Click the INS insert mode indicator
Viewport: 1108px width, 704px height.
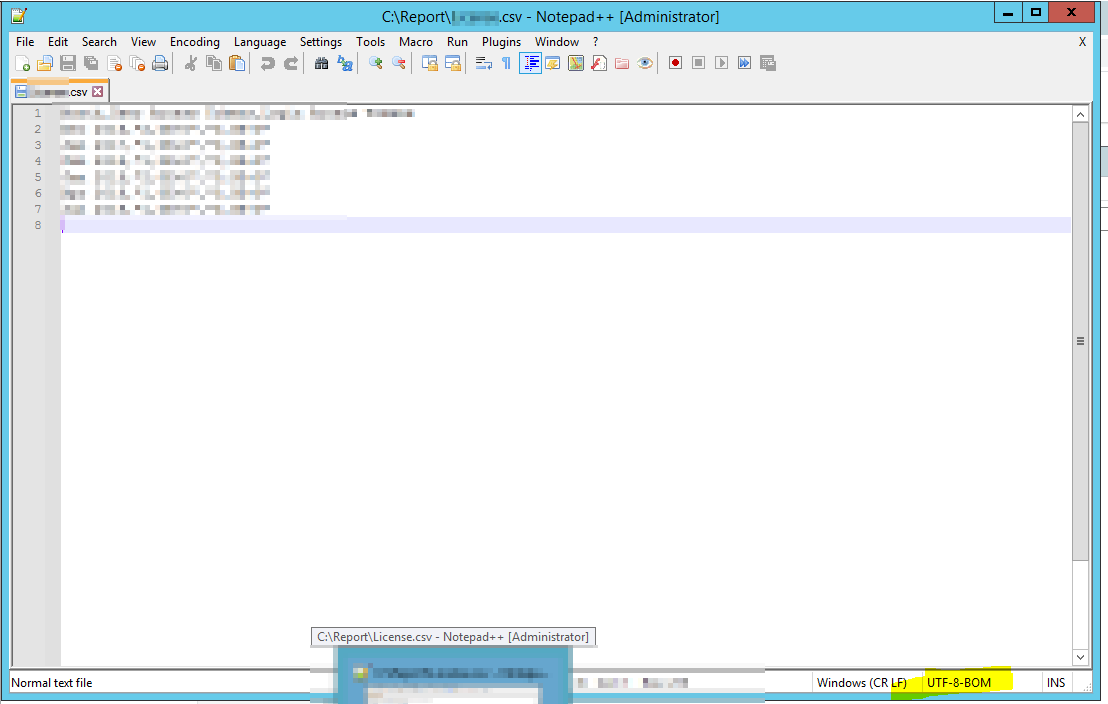pos(1056,682)
